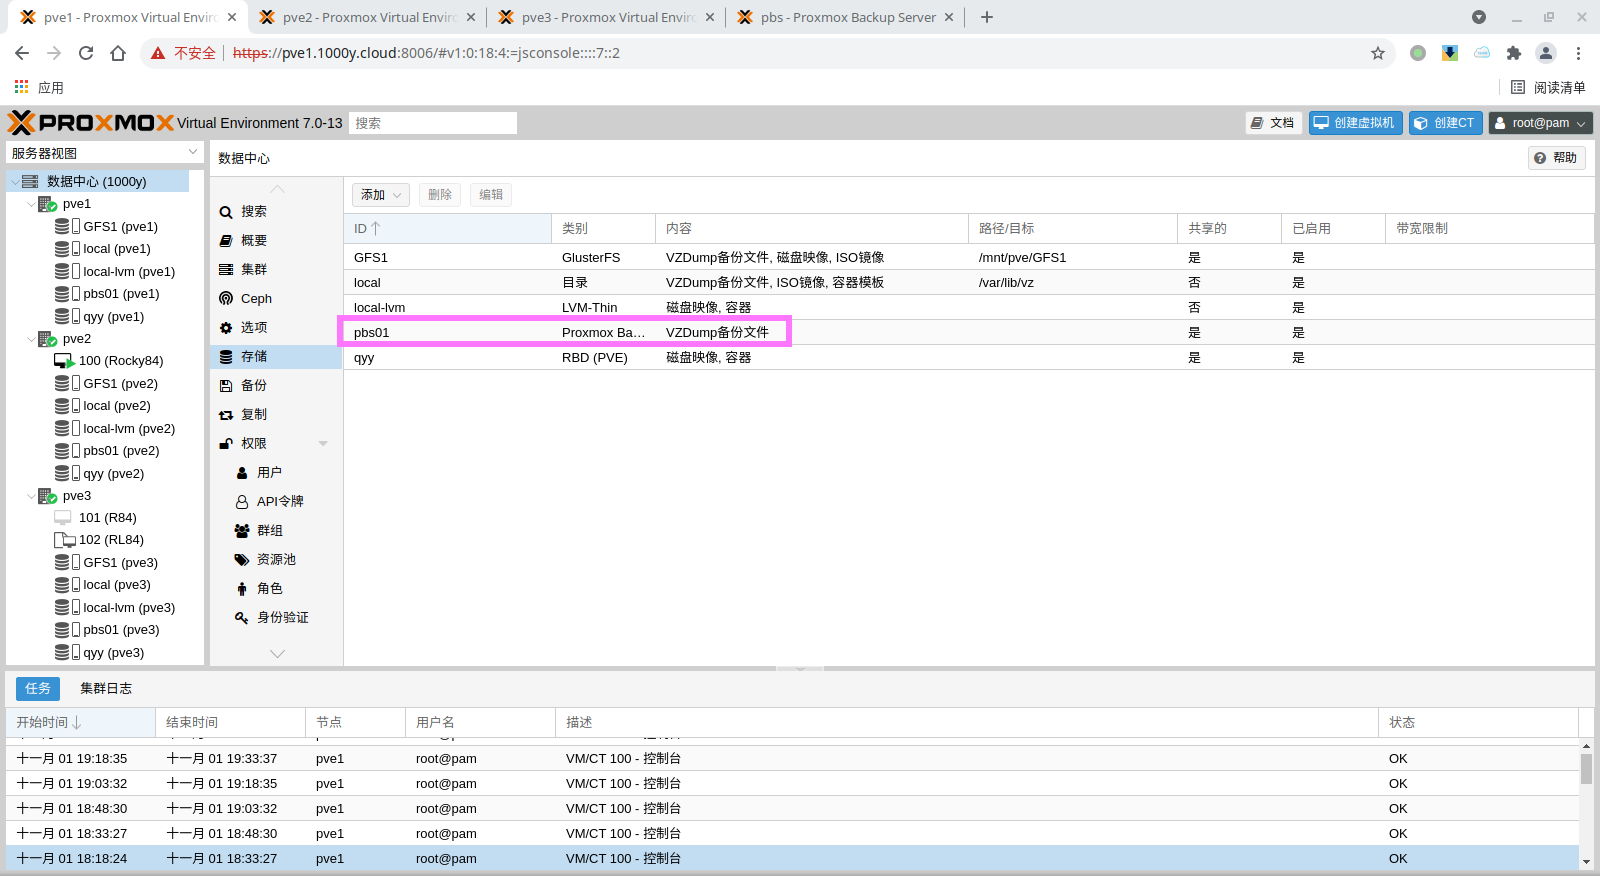Viewport: 1600px width, 876px height.
Task: Switch to the pbs Backup Server tab
Action: click(x=847, y=17)
